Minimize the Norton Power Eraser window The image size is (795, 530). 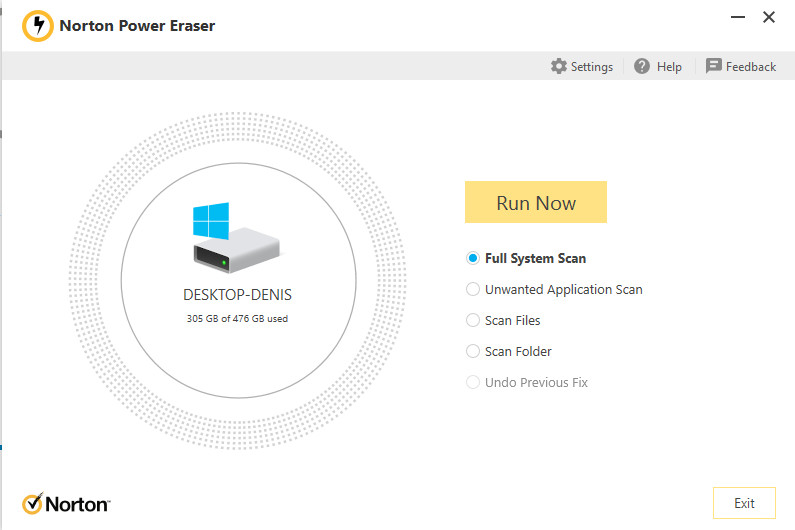738,17
